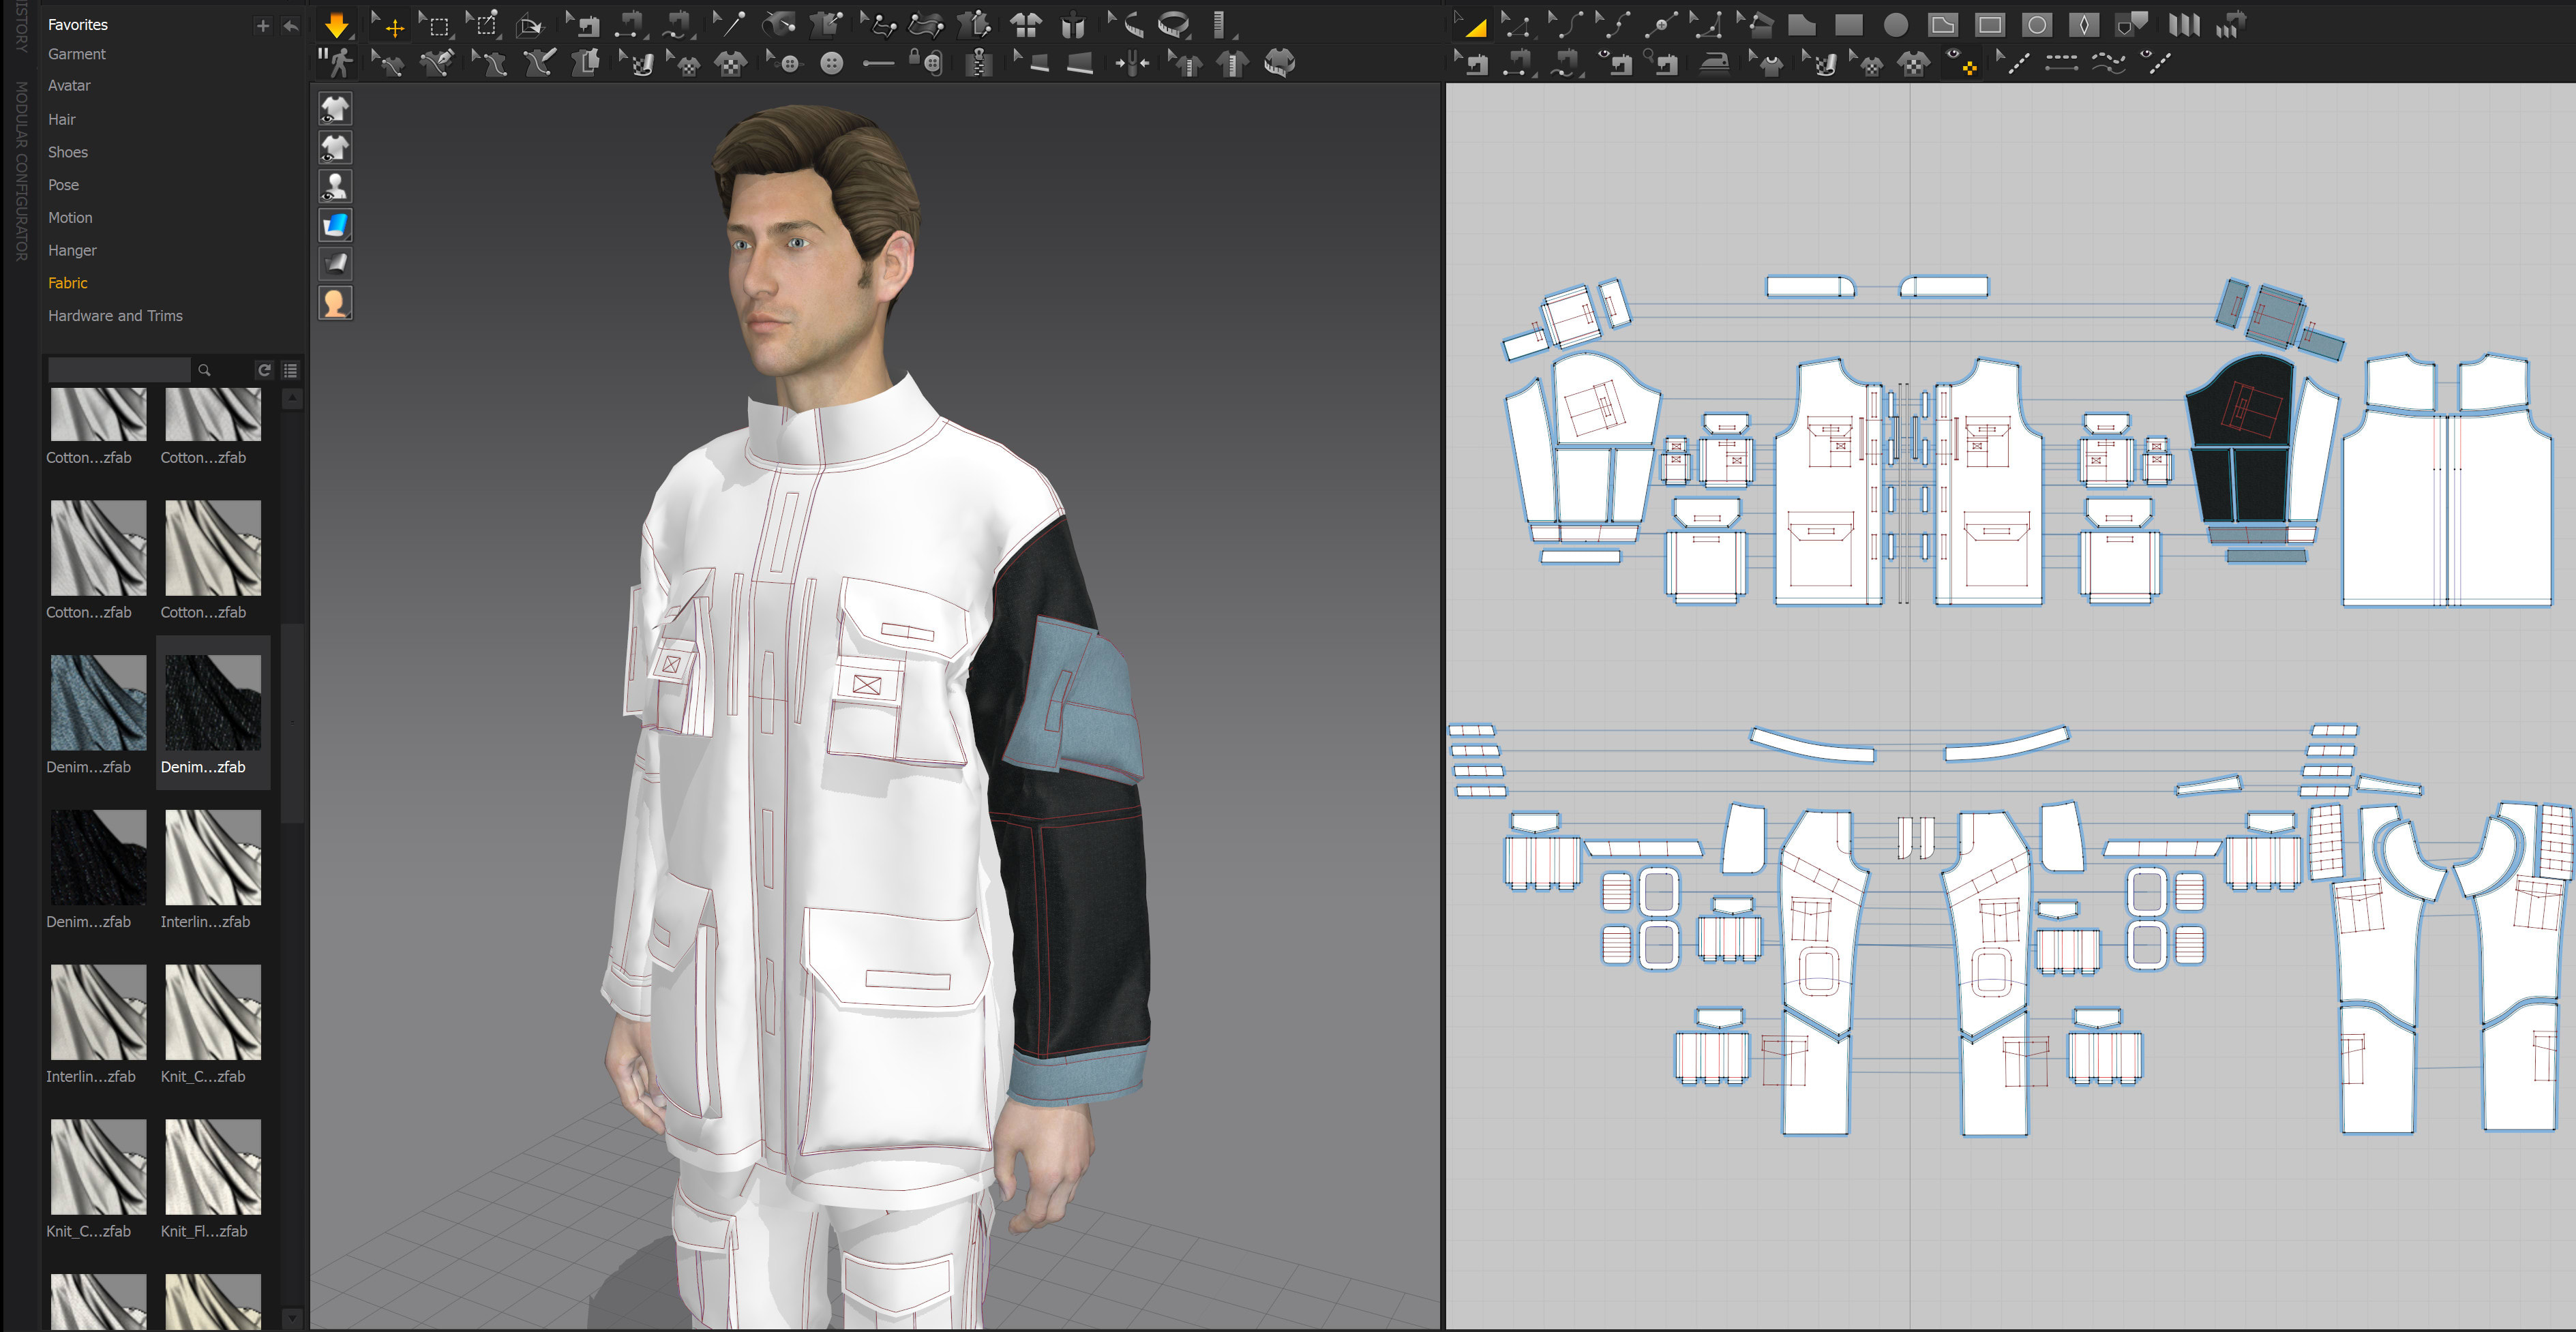The height and width of the screenshot is (1332, 2576).
Task: Select the highlighted dark denim fabric thumbnail
Action: pos(213,702)
